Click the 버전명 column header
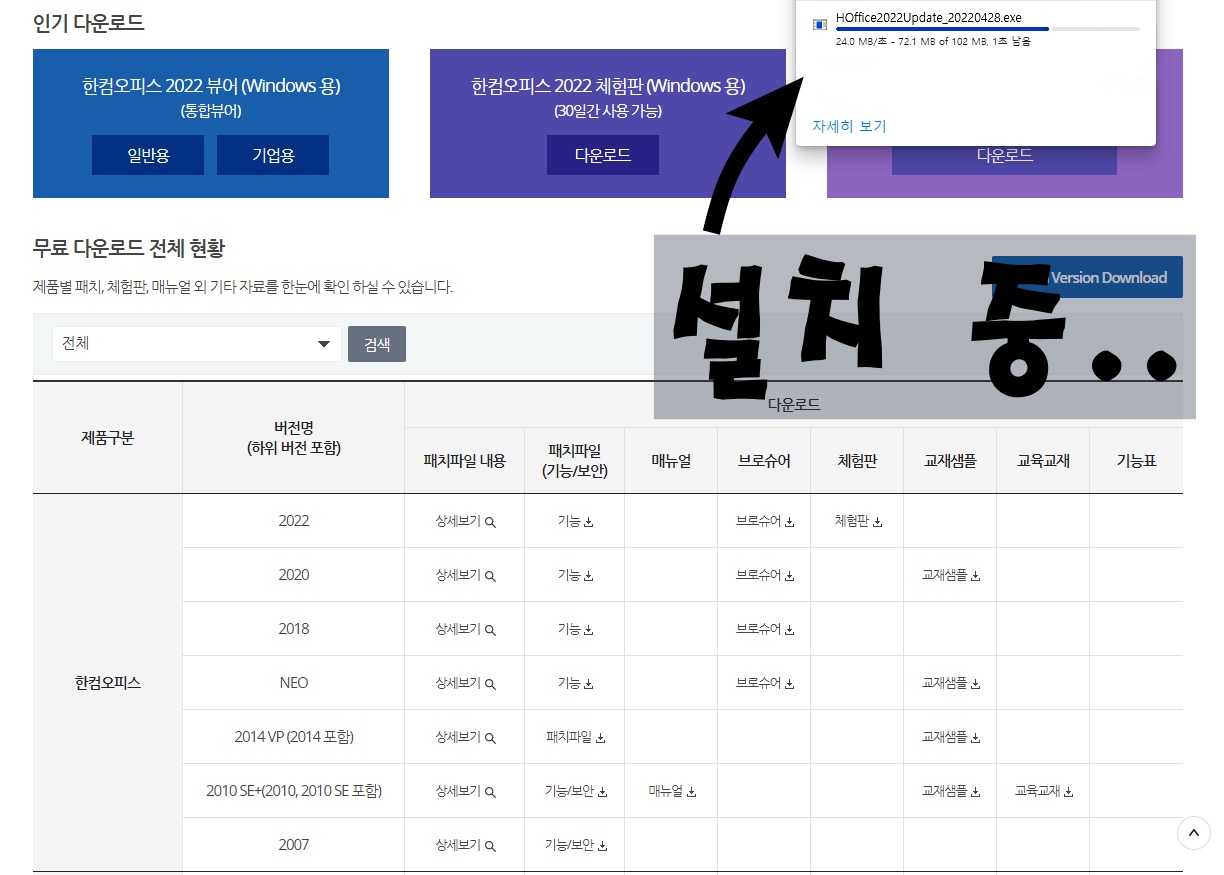1224x875 pixels. pyautogui.click(x=294, y=438)
